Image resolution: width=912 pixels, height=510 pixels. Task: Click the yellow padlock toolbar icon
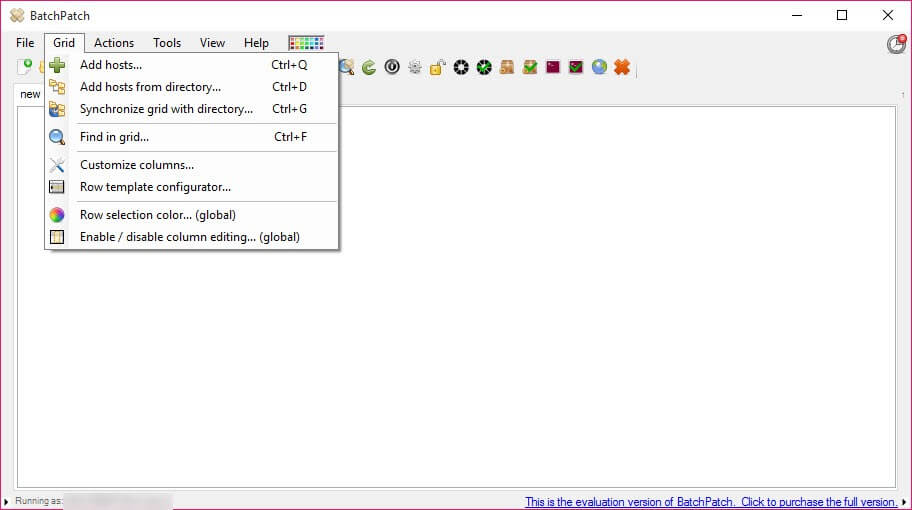437,67
